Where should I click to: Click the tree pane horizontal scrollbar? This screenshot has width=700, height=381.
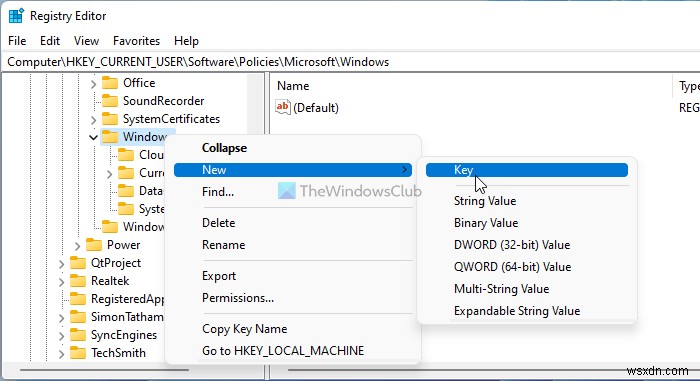coord(104,370)
